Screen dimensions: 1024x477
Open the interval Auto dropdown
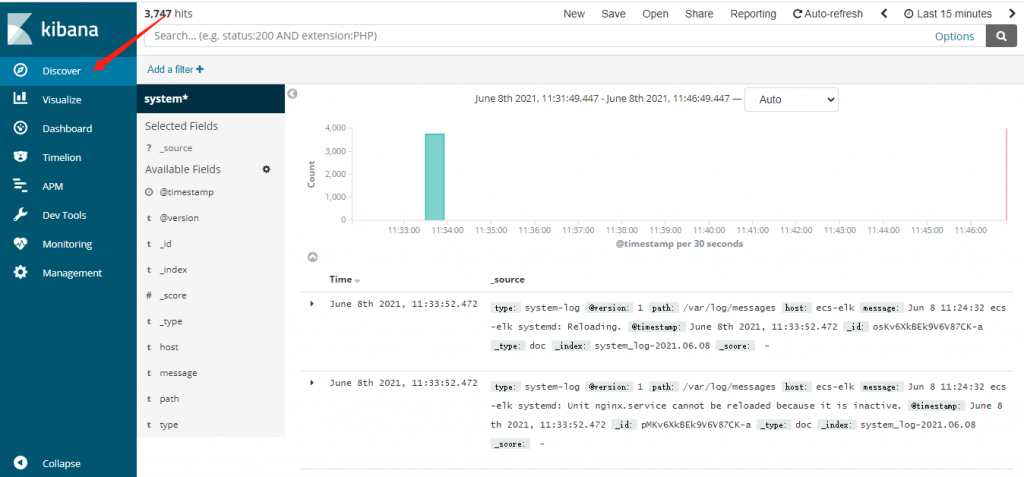792,99
